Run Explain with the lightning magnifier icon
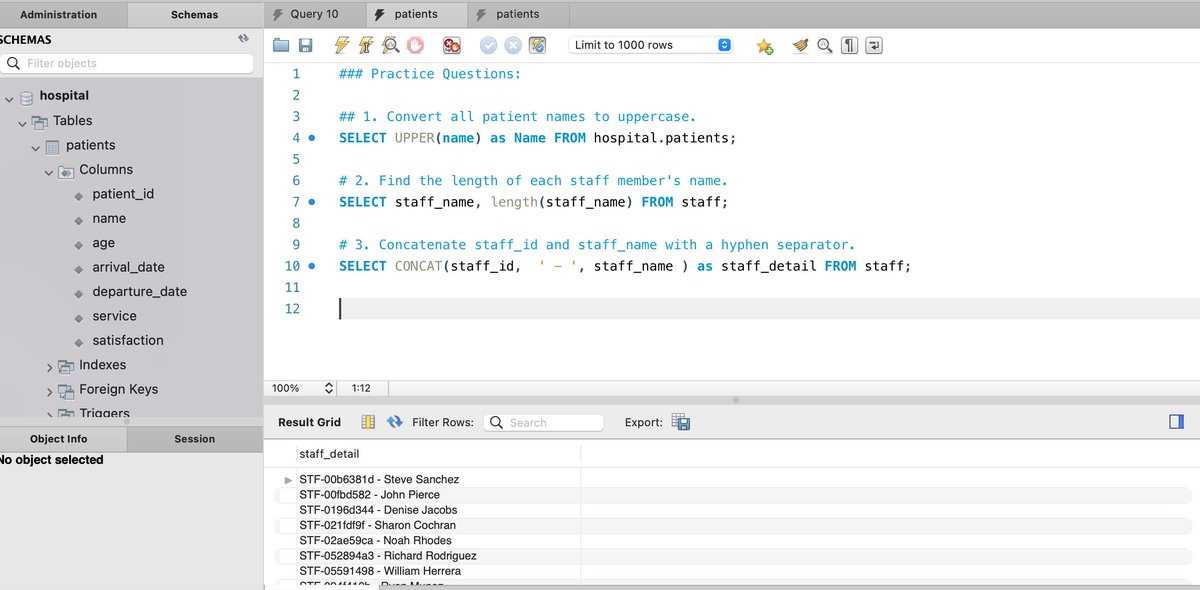Image resolution: width=1200 pixels, height=590 pixels. (390, 45)
